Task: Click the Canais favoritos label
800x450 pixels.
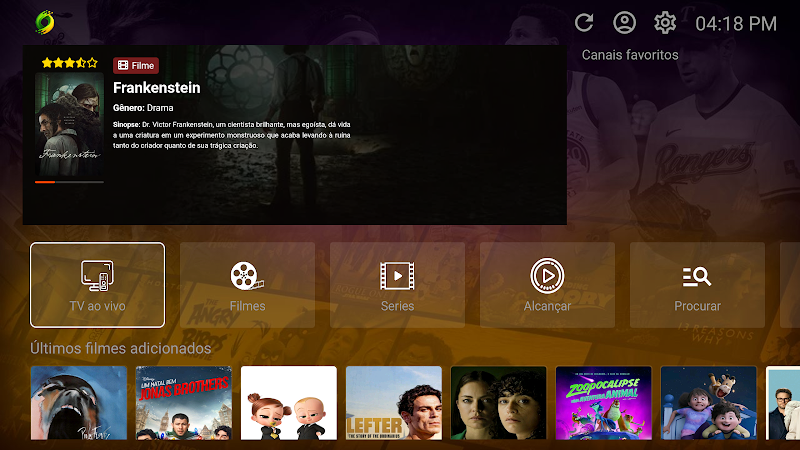Action: [x=630, y=55]
